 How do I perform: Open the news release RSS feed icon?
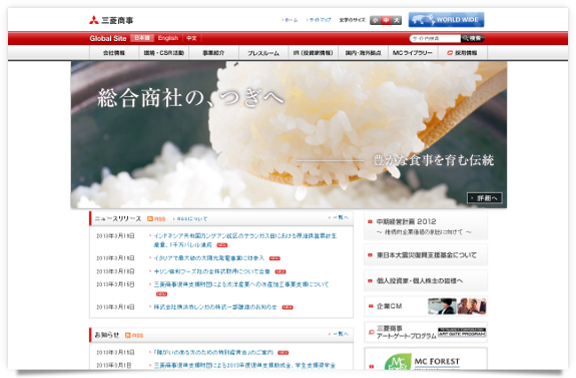point(150,219)
